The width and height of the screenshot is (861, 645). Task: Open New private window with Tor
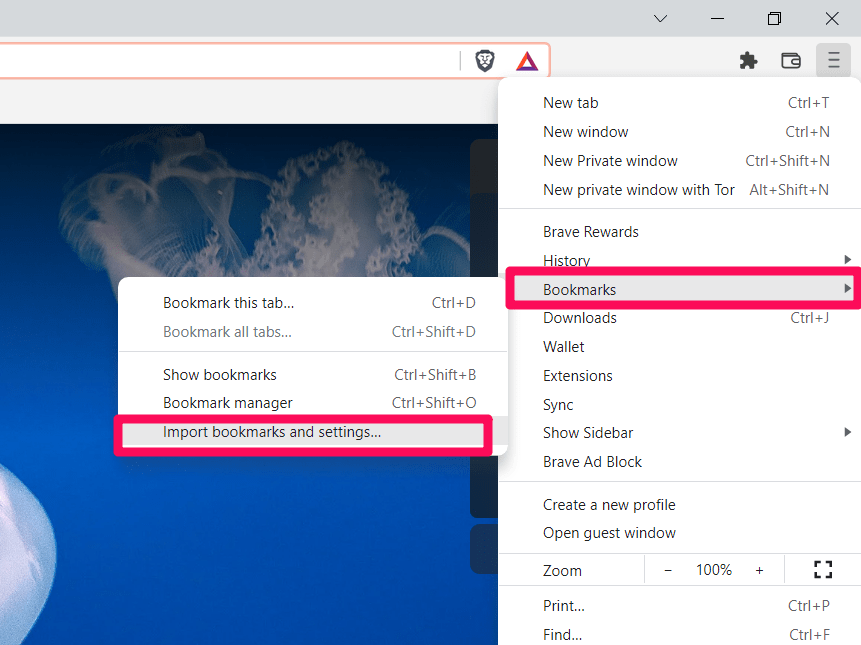pos(679,190)
